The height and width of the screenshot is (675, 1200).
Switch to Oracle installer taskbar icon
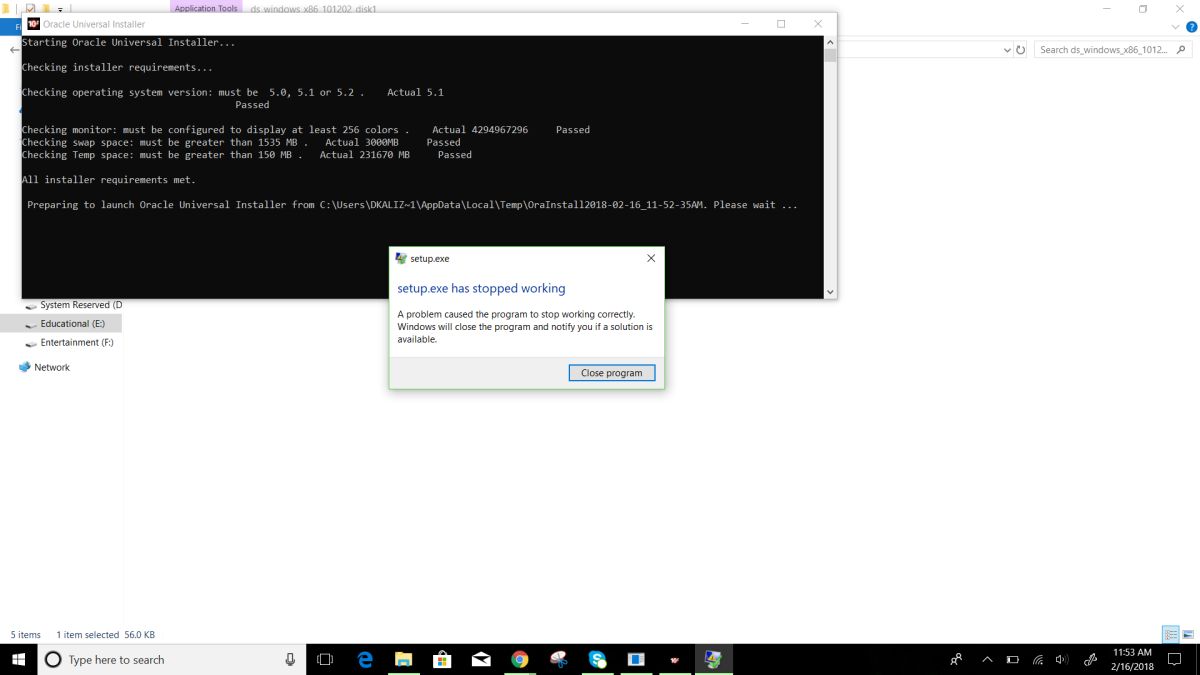[675, 659]
